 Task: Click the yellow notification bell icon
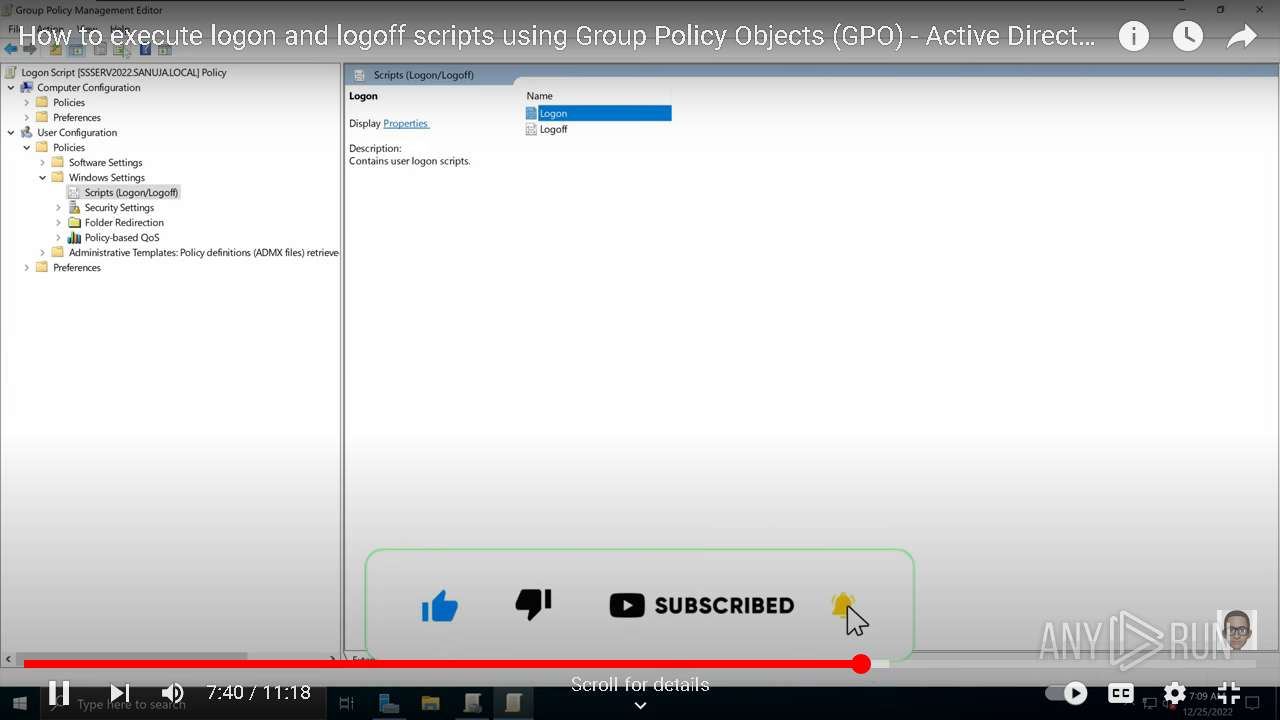[843, 605]
